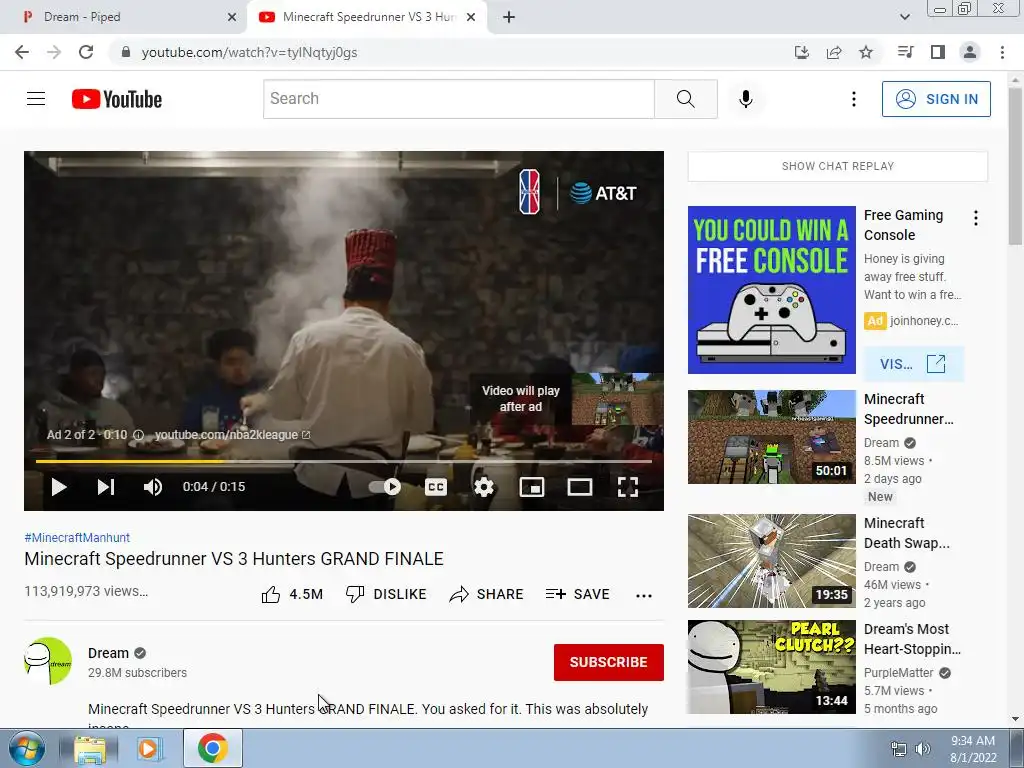Screen dimensions: 1024x768
Task: Focus the YouTube Search field
Action: (458, 99)
